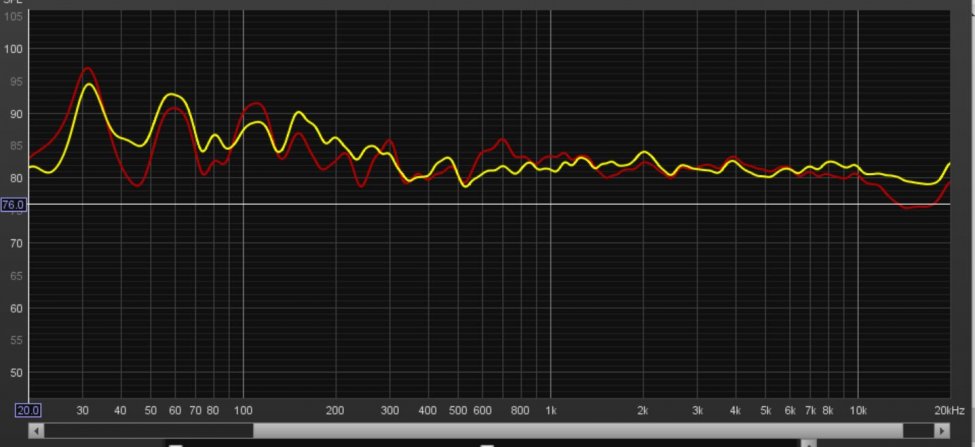Click the 90 SPL axis label
This screenshot has width=975, height=447.
pos(16,114)
